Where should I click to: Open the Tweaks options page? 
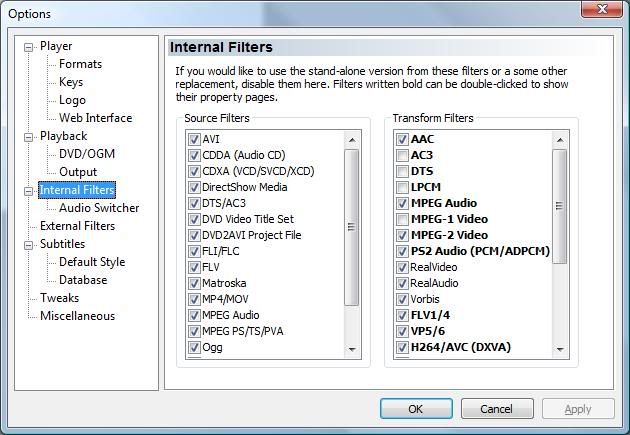point(59,298)
